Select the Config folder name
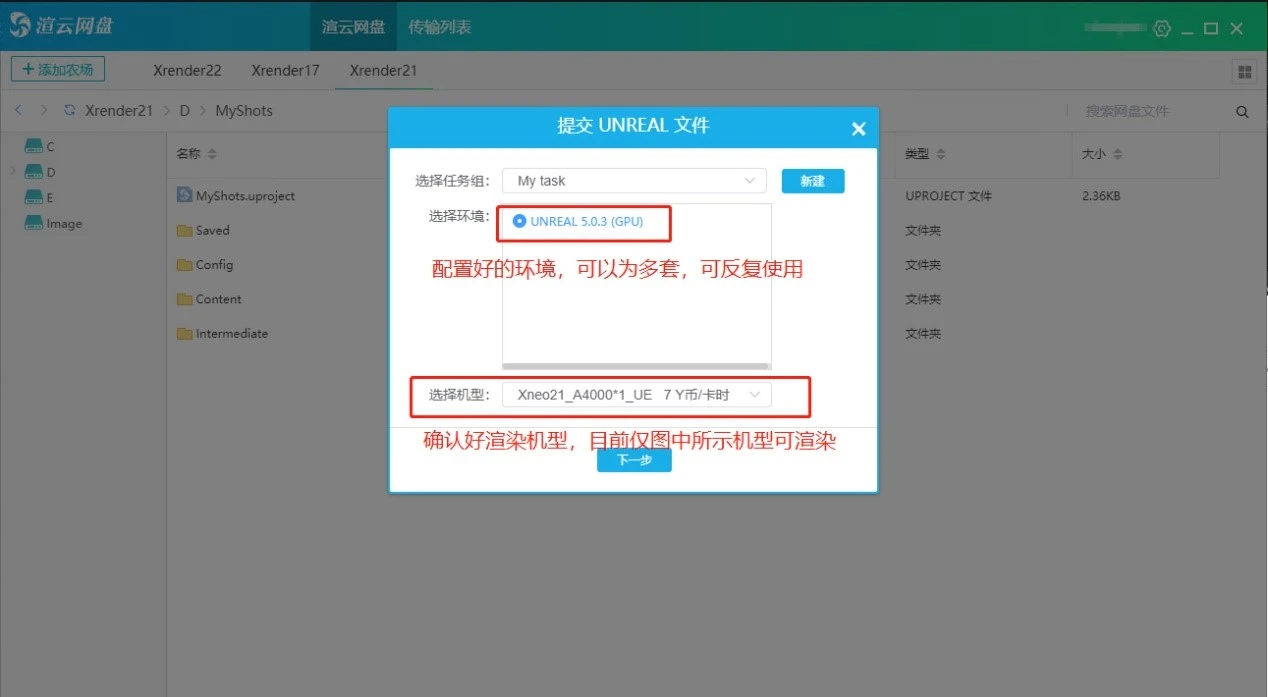Screen dimensions: 1268x697 pos(215,265)
